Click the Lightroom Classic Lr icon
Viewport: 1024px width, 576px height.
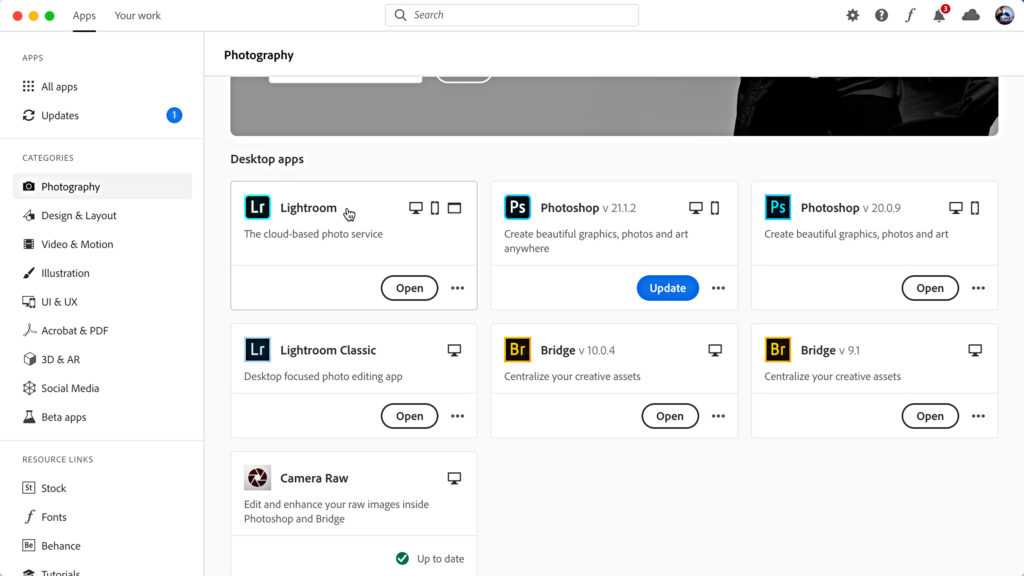257,349
